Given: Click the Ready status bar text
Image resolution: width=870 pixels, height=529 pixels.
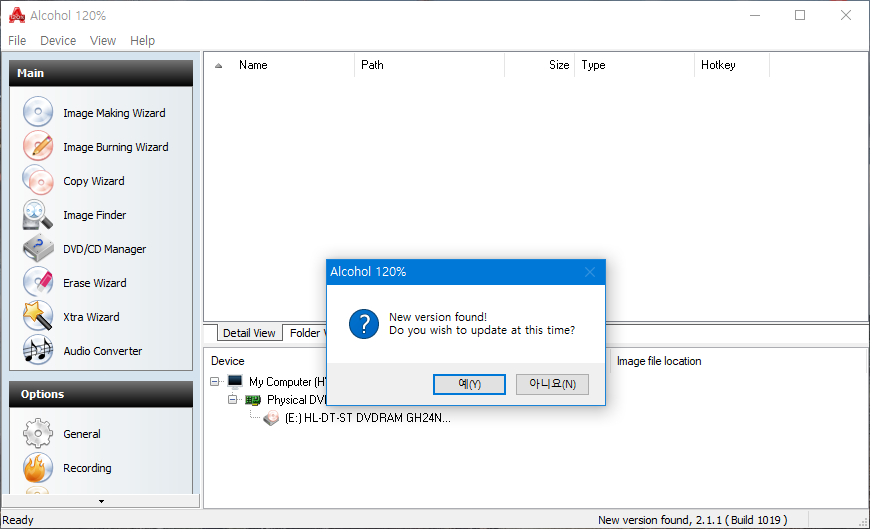Looking at the screenshot, I should [x=18, y=520].
